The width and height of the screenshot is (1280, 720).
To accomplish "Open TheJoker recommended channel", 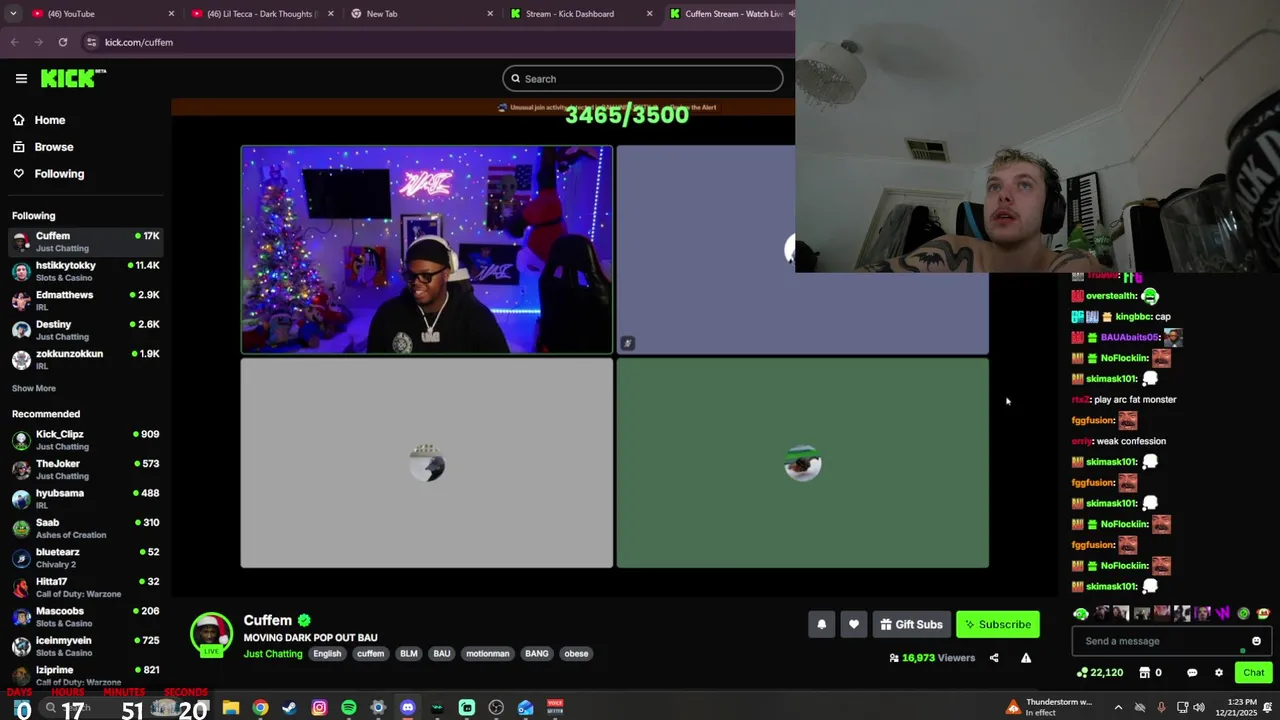I will point(85,470).
